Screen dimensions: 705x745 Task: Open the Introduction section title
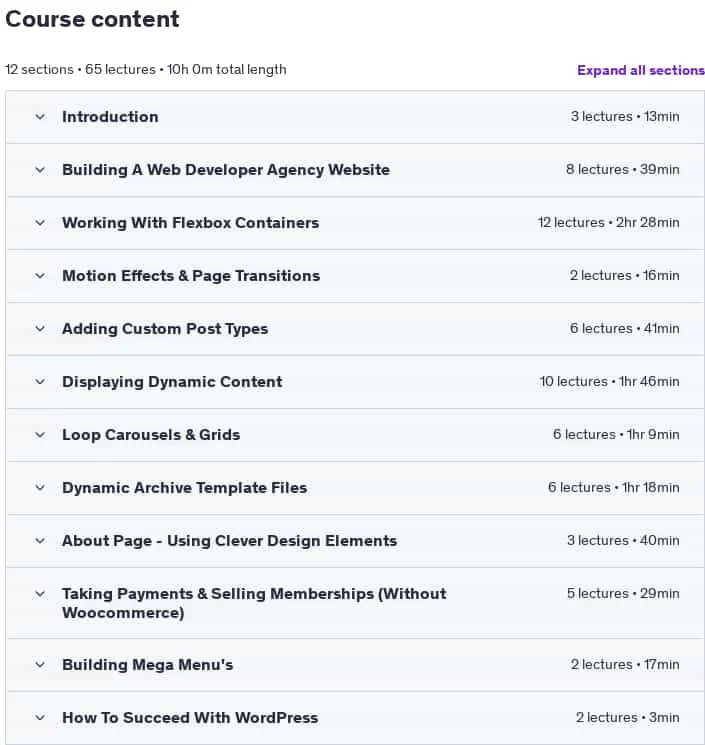click(x=110, y=117)
